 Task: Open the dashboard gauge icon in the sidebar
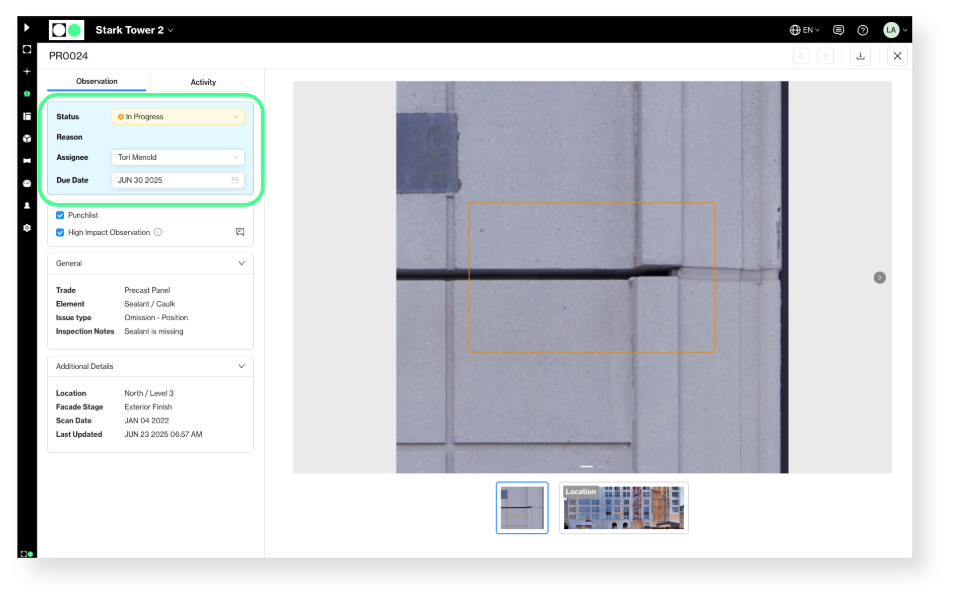(27, 184)
